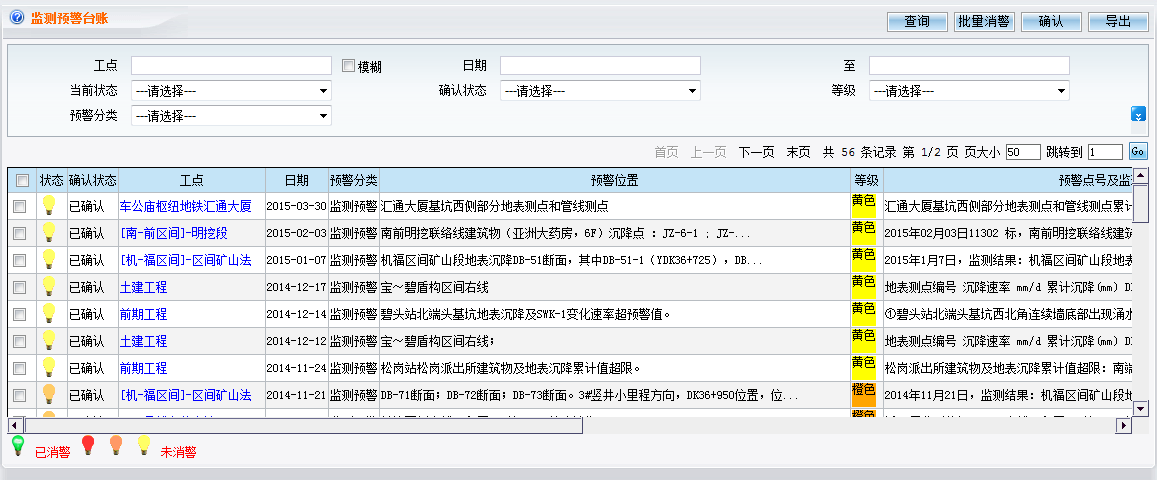The width and height of the screenshot is (1157, 480).
Task: Open the 等级 dropdown list
Action: click(969, 91)
